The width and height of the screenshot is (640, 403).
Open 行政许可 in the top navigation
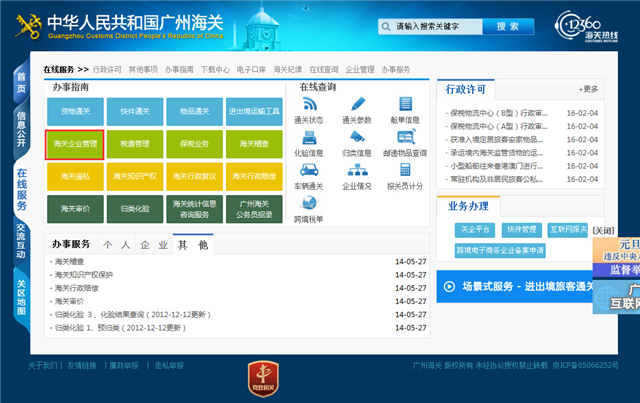pyautogui.click(x=107, y=69)
